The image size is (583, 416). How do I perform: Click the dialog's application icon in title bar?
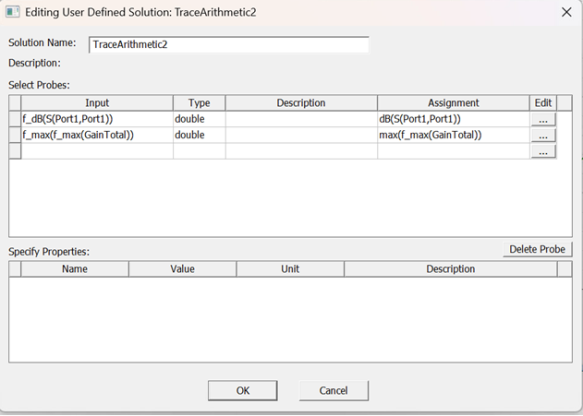coord(13,12)
